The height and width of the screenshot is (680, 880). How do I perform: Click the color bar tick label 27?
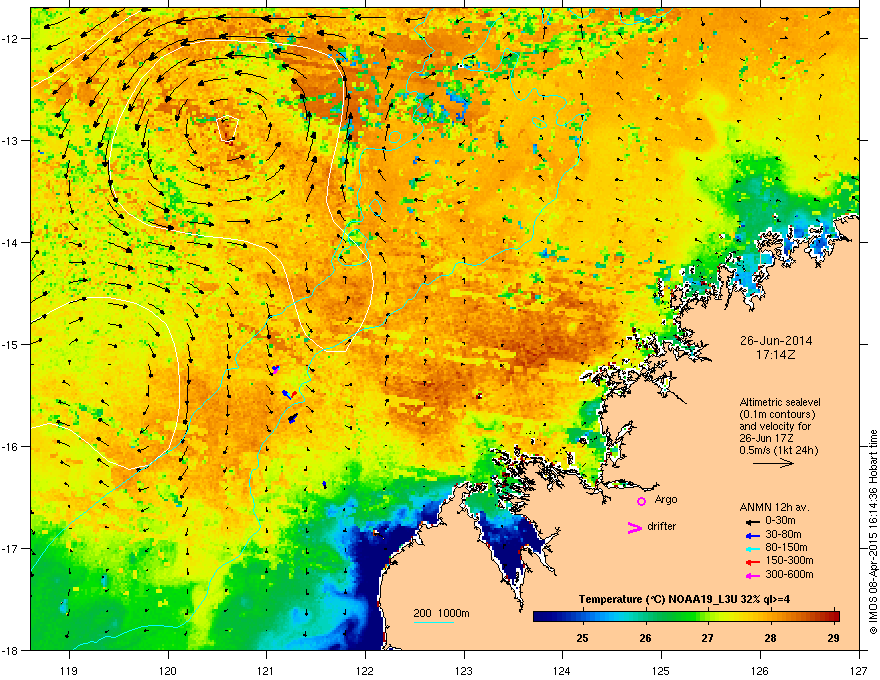pos(708,638)
